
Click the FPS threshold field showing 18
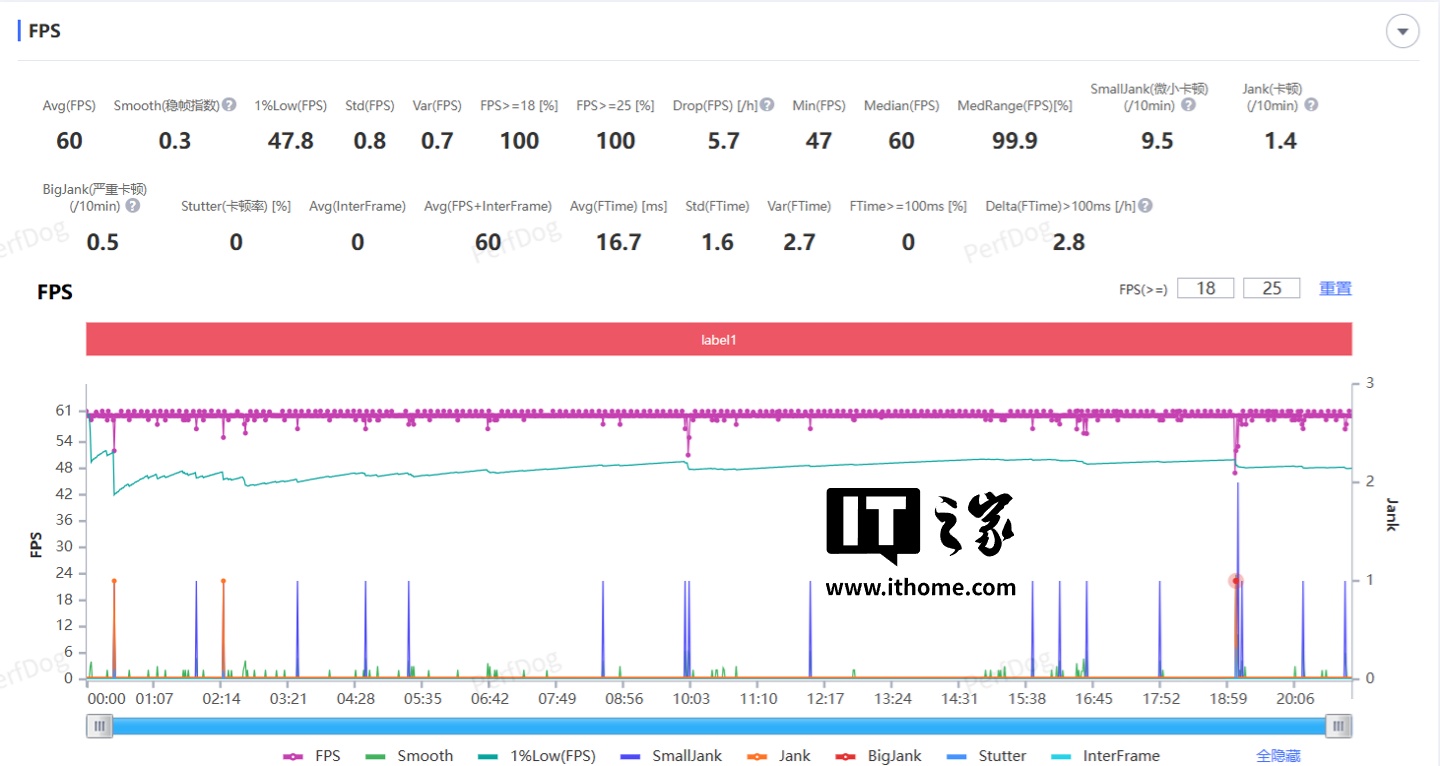(x=1205, y=288)
